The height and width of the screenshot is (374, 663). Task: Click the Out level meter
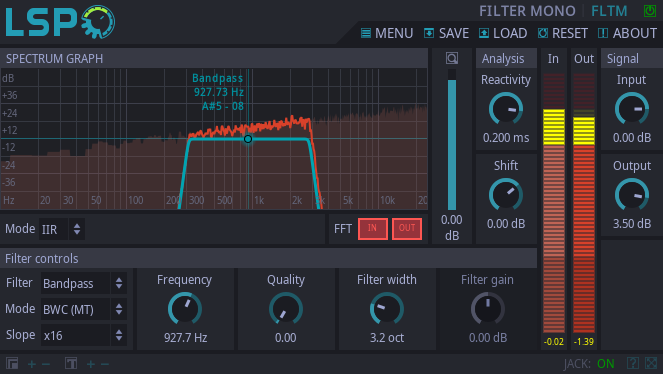pyautogui.click(x=584, y=203)
